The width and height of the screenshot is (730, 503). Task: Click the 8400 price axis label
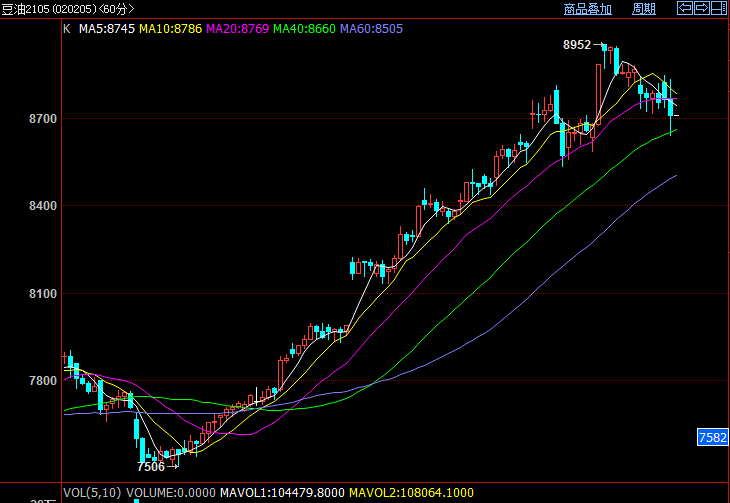coord(43,206)
